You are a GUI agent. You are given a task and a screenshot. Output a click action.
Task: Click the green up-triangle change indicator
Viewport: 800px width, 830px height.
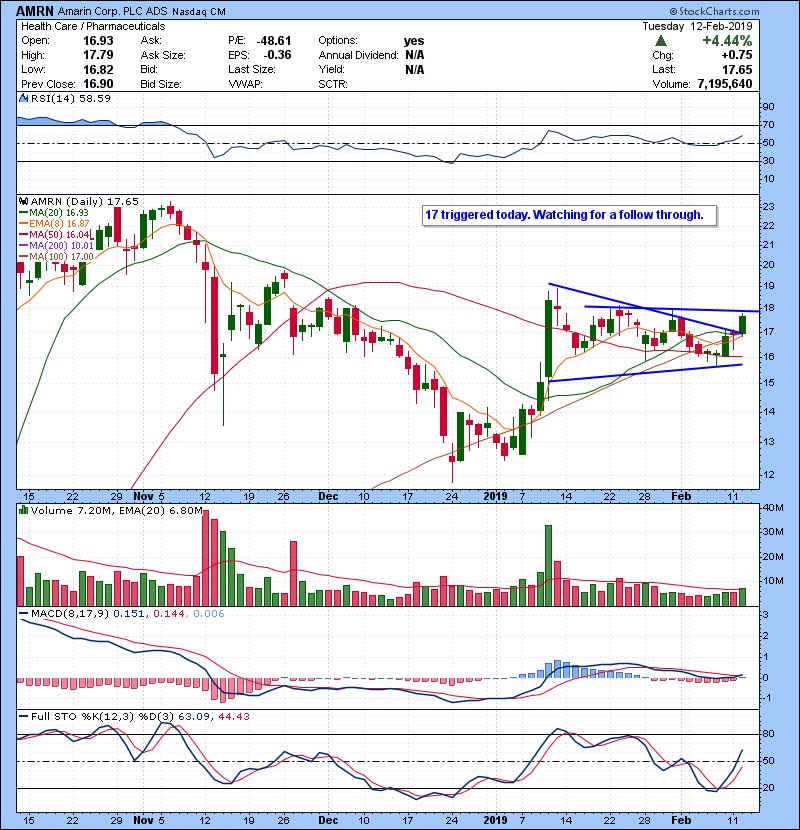pyautogui.click(x=660, y=41)
